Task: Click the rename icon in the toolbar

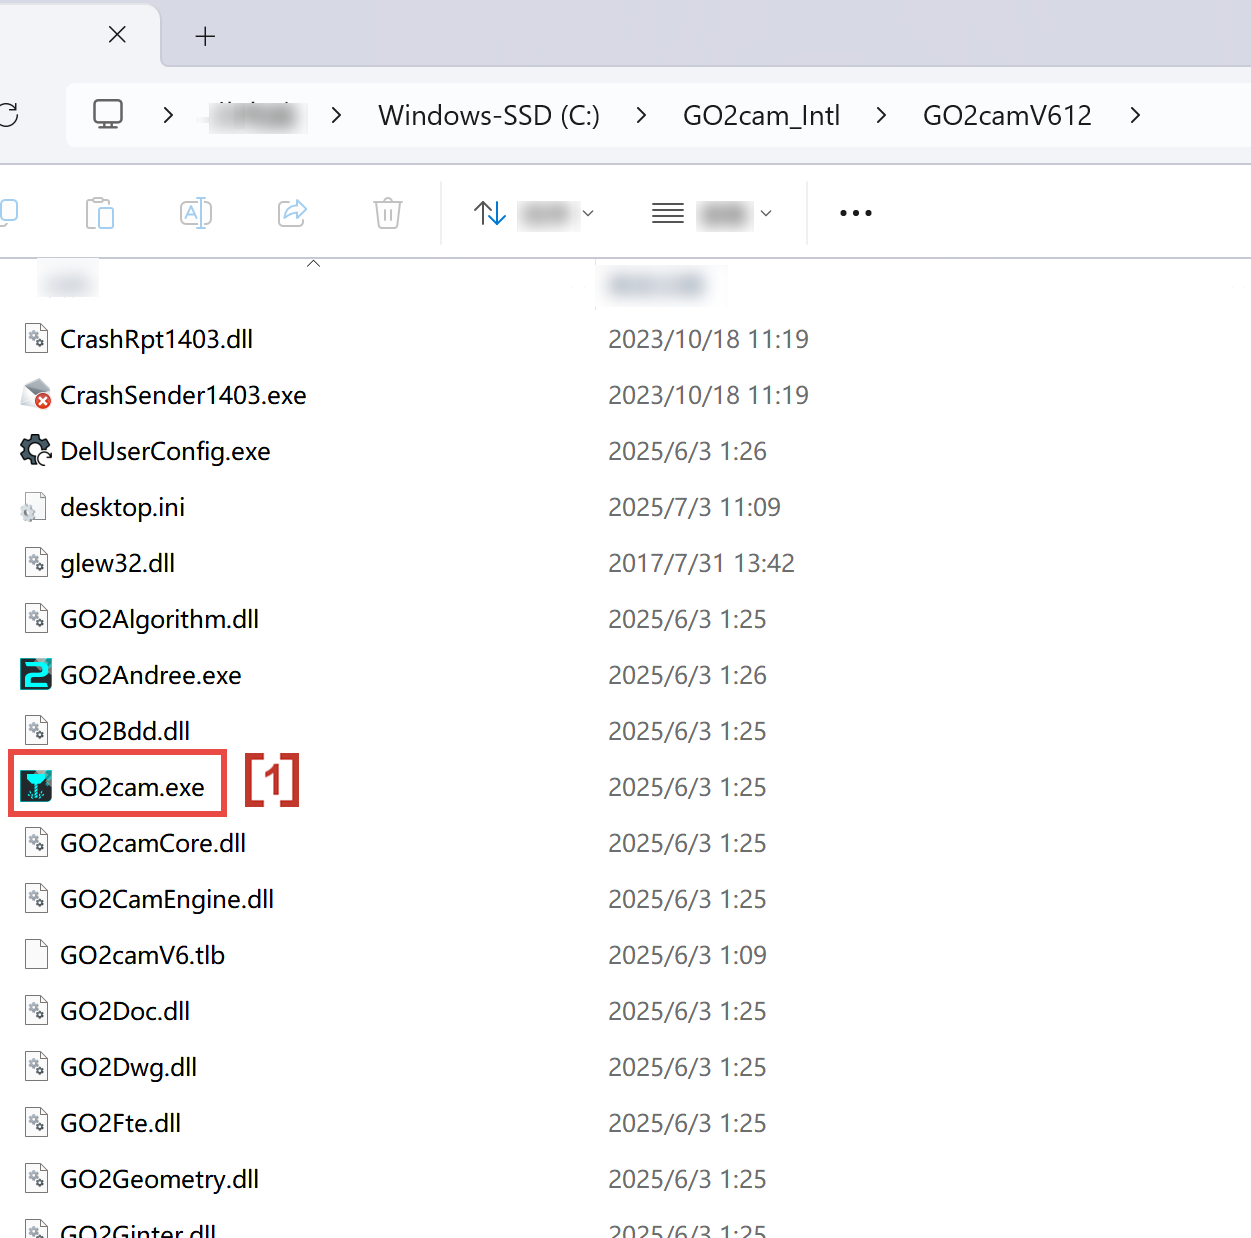Action: (x=195, y=213)
